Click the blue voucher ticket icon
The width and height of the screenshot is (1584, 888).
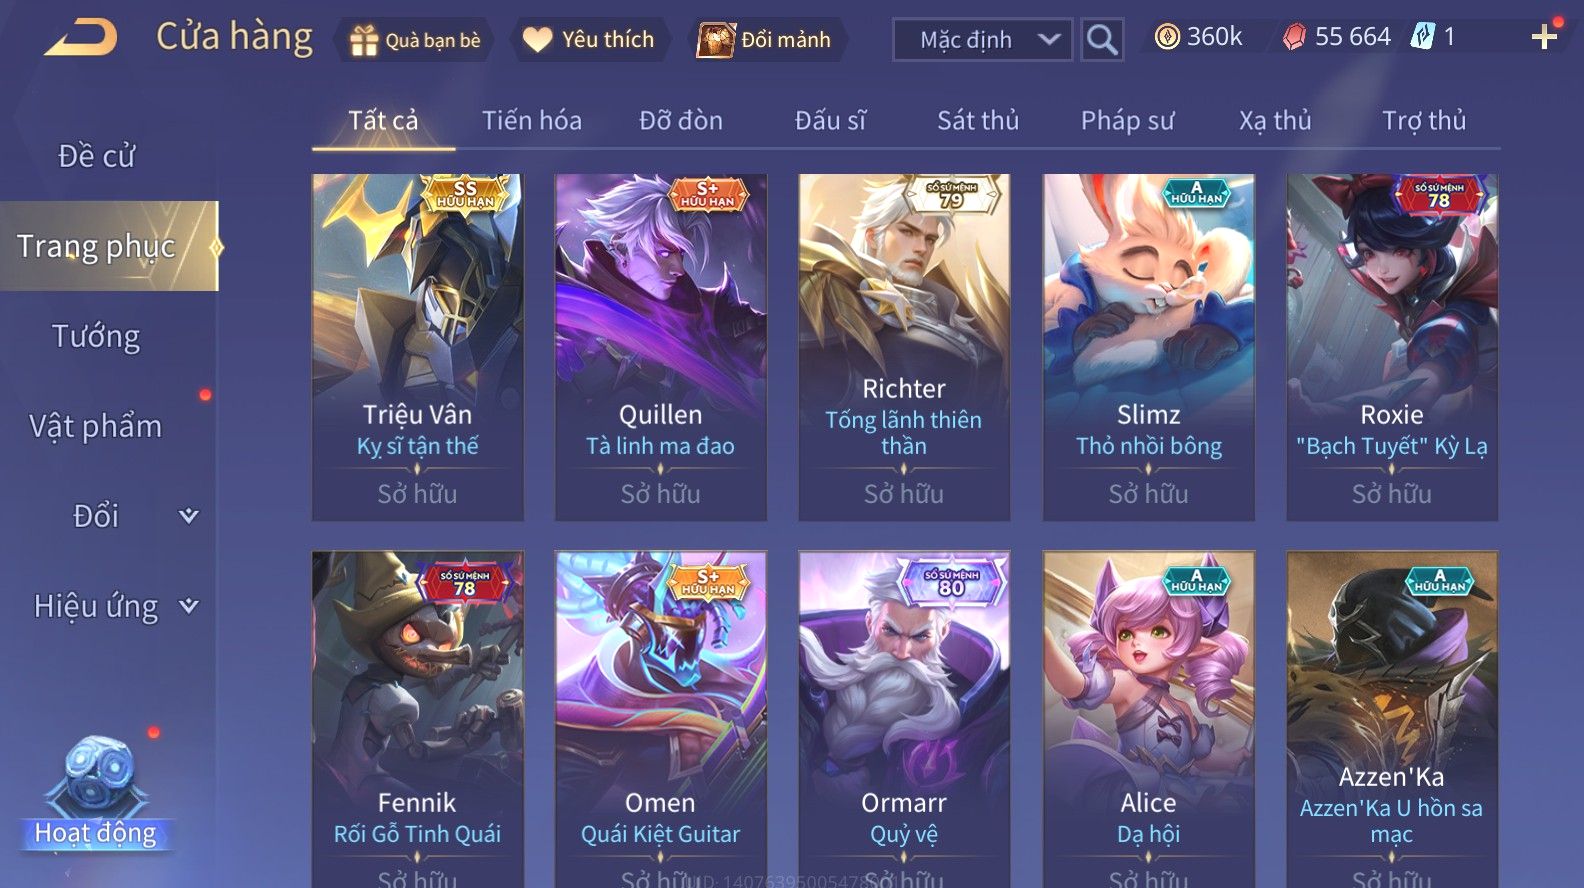pos(1422,37)
